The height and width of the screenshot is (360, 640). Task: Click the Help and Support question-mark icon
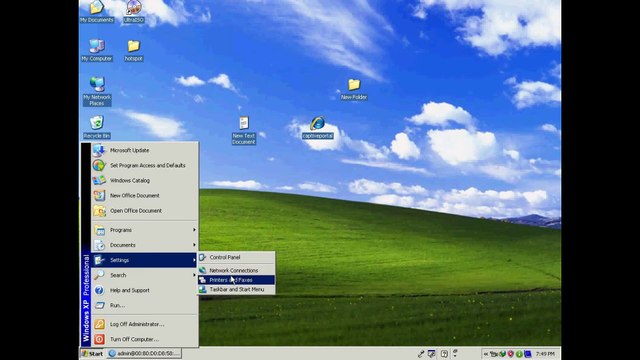[x=99, y=290]
